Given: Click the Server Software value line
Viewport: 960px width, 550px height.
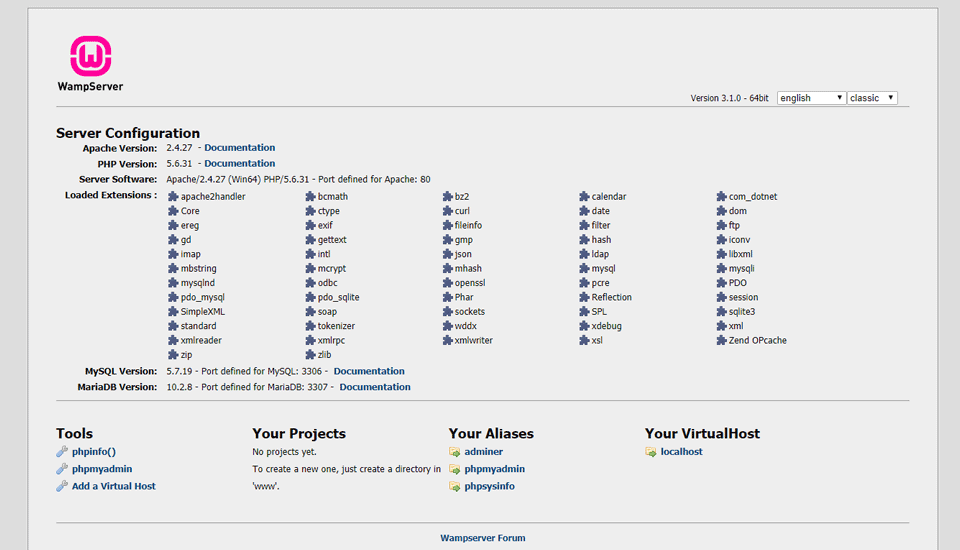Looking at the screenshot, I should 298,179.
